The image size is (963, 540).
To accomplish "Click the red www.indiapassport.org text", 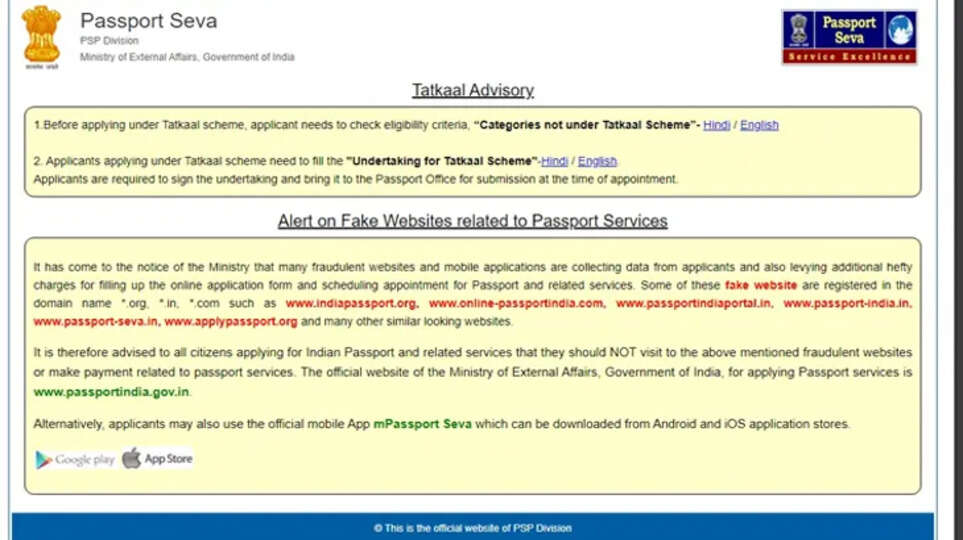I will click(351, 303).
